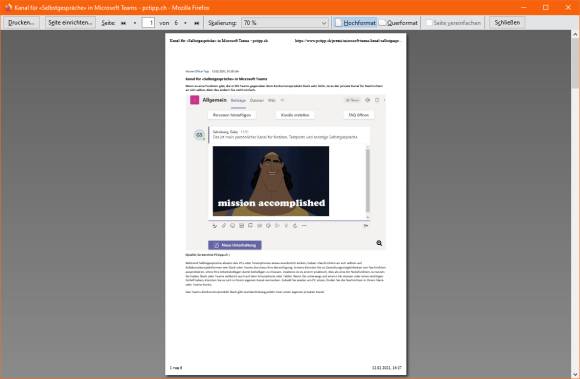Maximize the Firefox window
This screenshot has height=379, width=580.
(546, 7)
